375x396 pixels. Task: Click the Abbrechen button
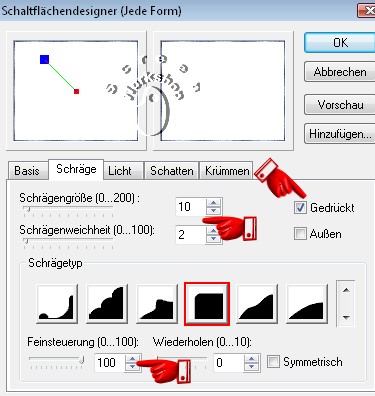coord(340,72)
